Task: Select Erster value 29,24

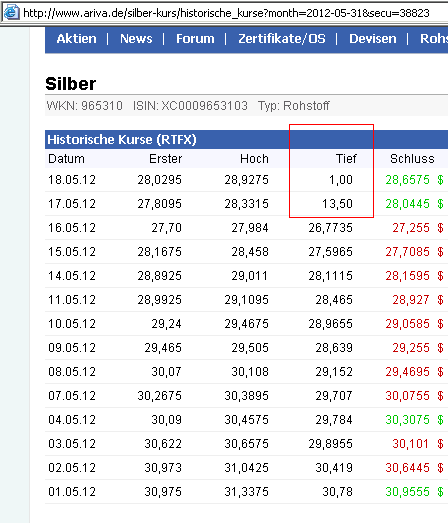Action: pyautogui.click(x=166, y=324)
